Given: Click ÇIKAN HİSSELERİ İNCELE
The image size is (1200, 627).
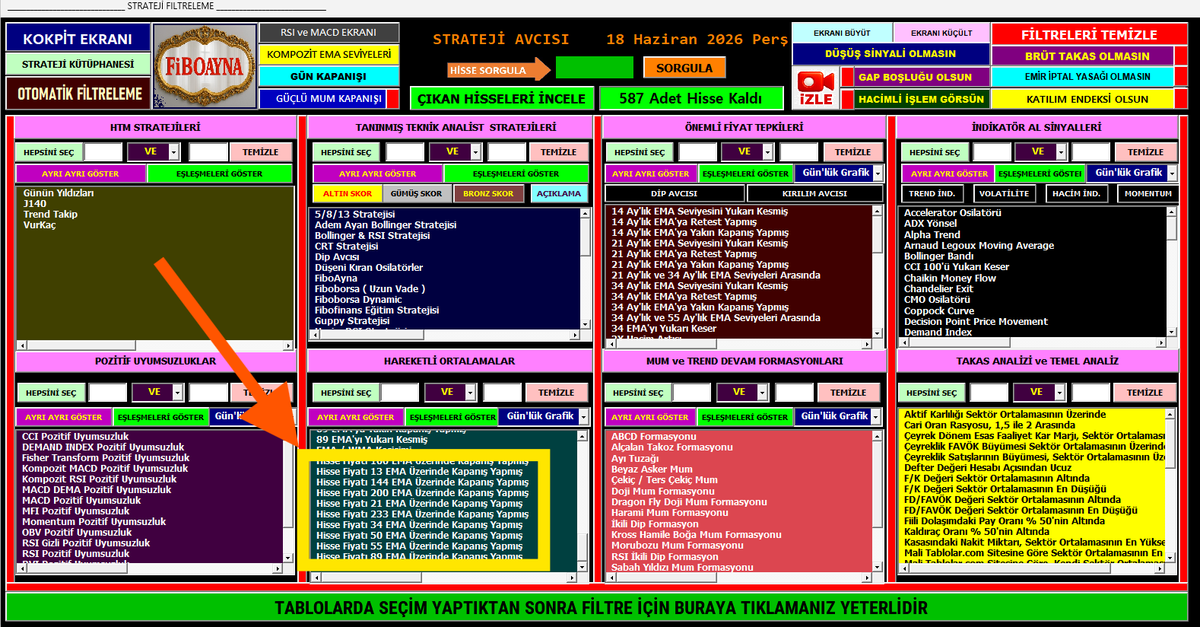Looking at the screenshot, I should click(x=502, y=98).
